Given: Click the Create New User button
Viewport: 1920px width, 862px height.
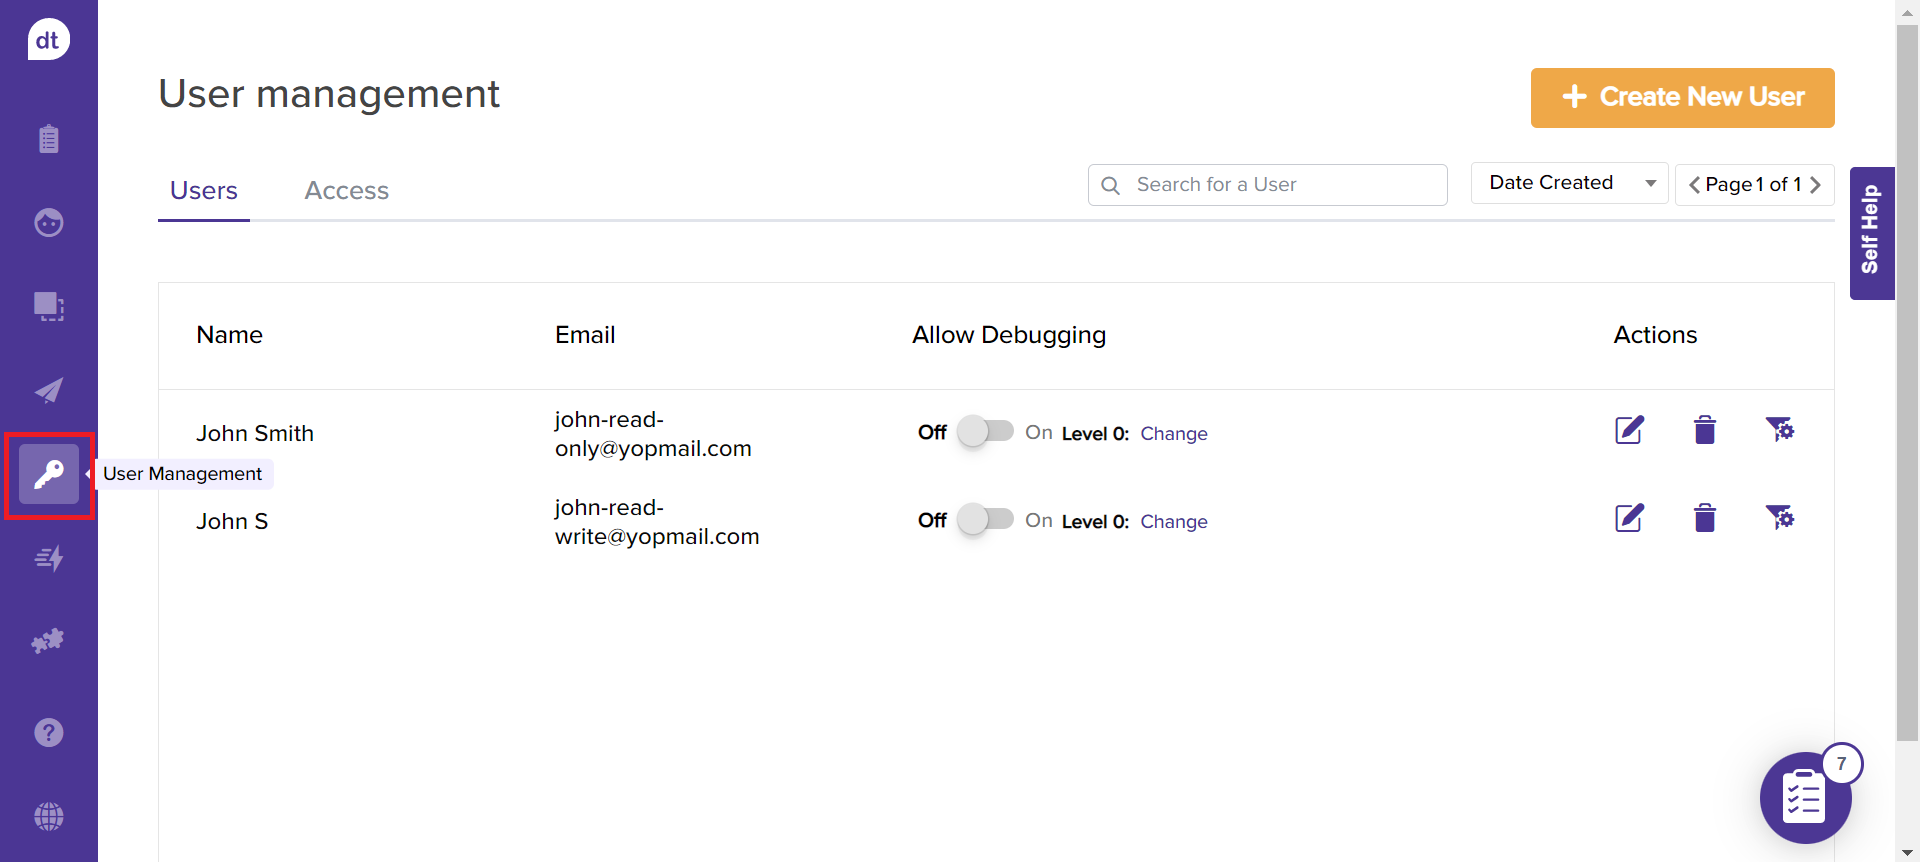Looking at the screenshot, I should point(1682,98).
